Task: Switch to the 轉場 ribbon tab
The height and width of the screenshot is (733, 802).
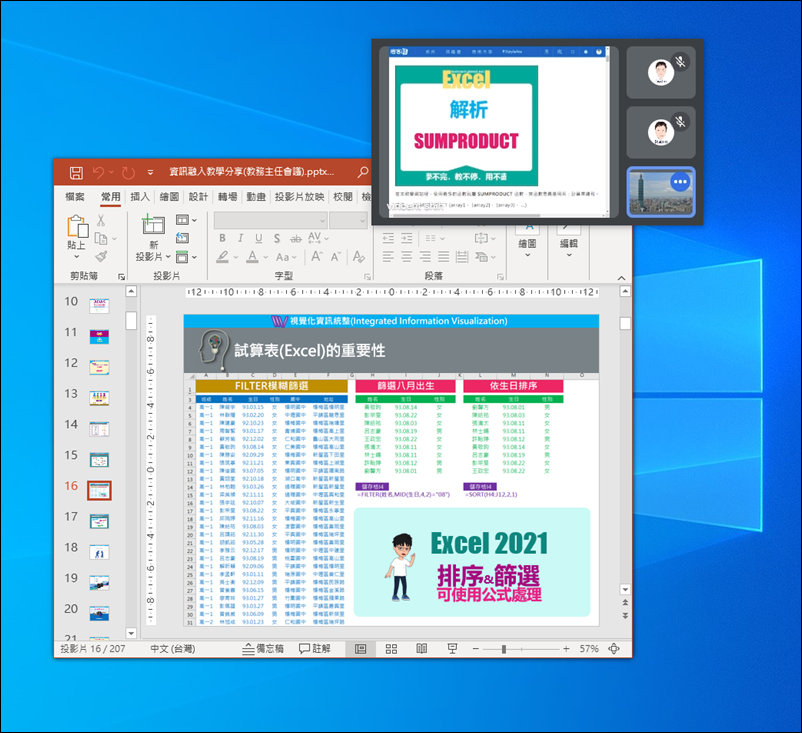Action: [x=228, y=196]
